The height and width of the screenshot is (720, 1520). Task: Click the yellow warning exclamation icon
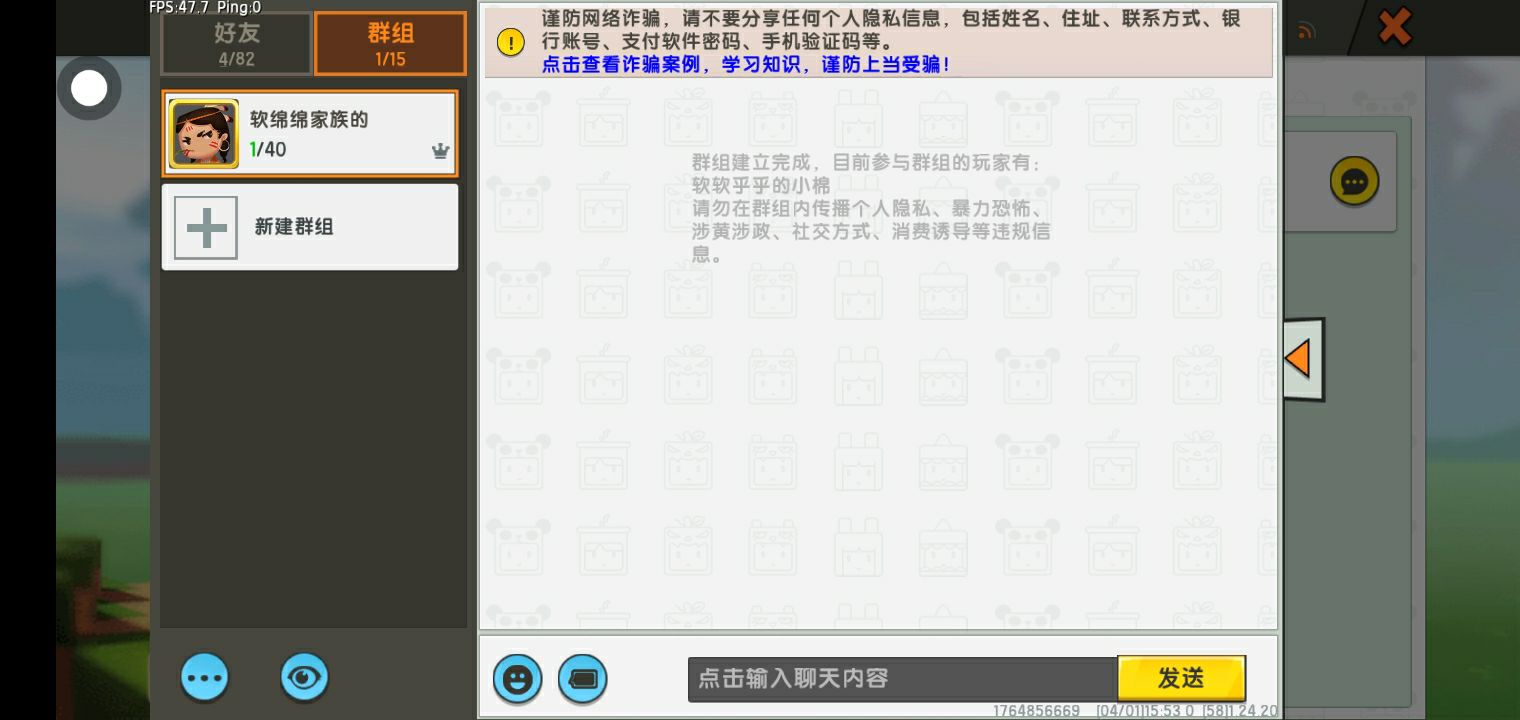pyautogui.click(x=511, y=42)
